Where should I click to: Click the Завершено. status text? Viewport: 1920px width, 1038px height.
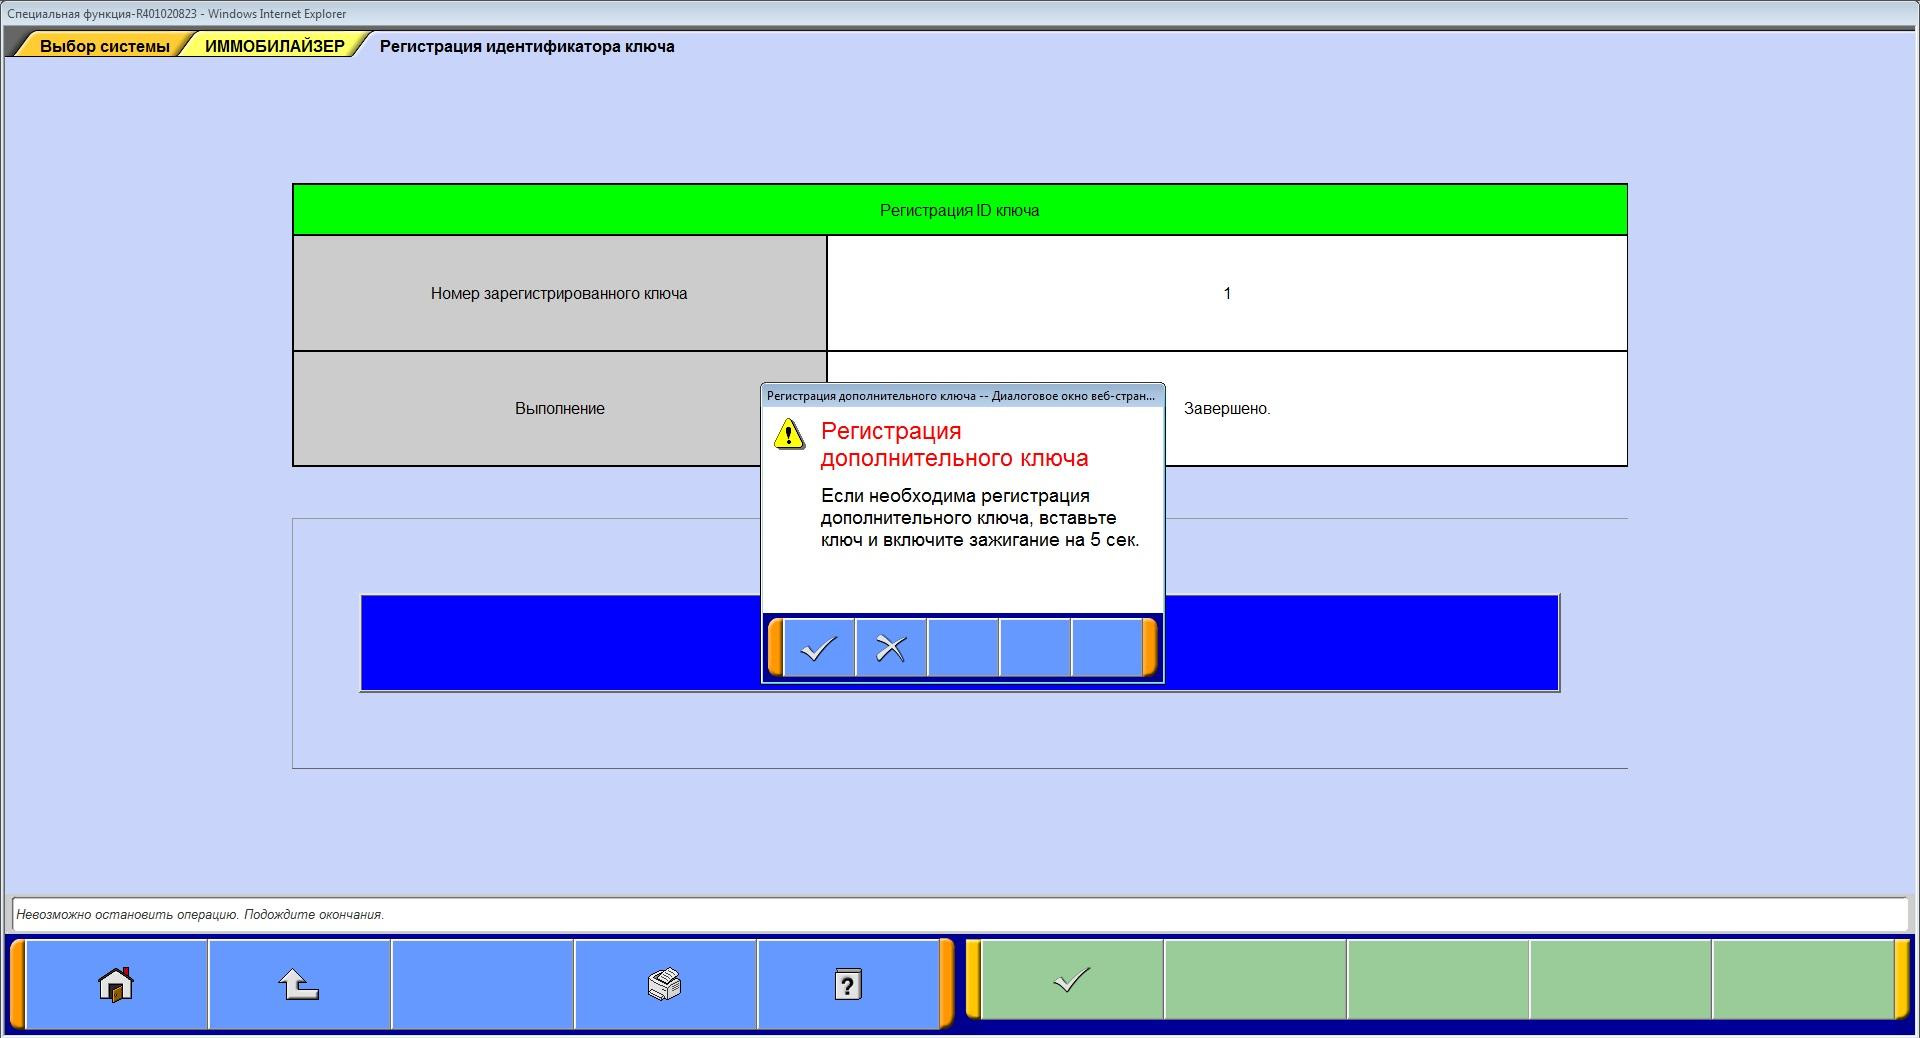(x=1227, y=408)
